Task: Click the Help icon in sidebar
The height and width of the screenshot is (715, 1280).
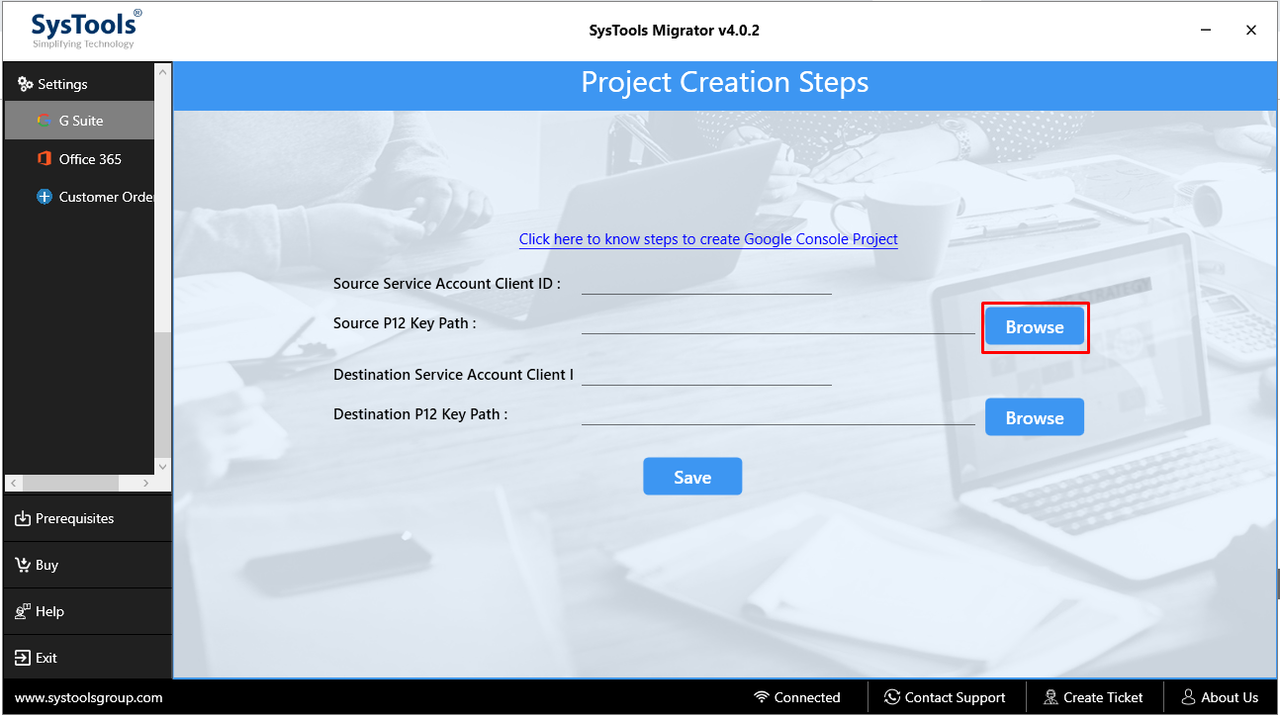Action: 23,611
